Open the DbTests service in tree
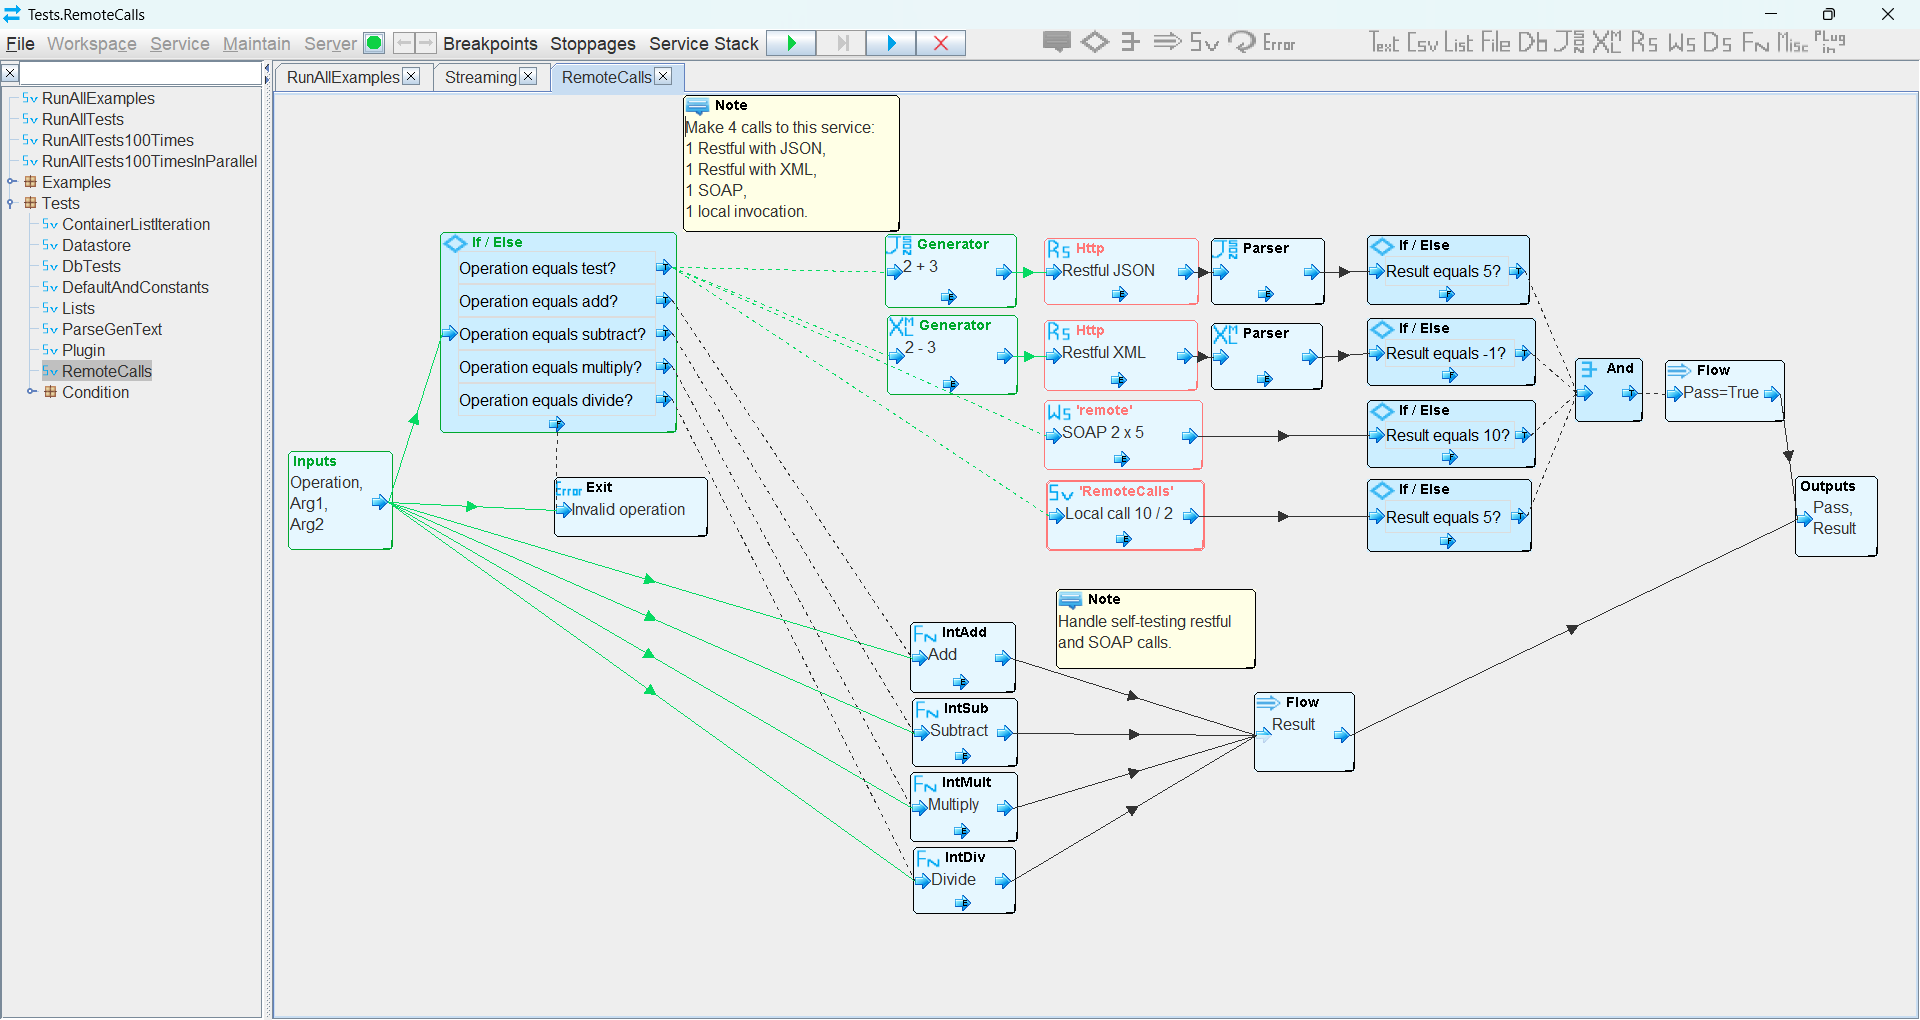Screen dimensions: 1920x1020 81,266
